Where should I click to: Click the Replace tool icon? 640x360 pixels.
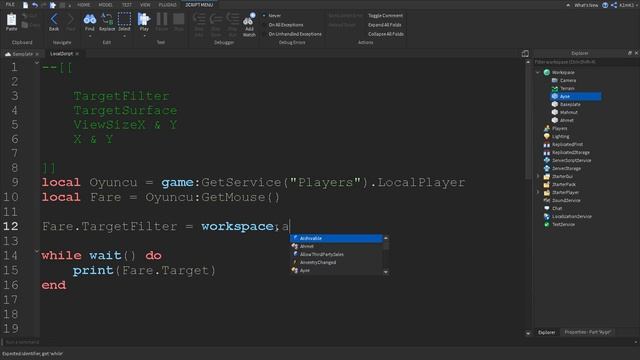(107, 19)
